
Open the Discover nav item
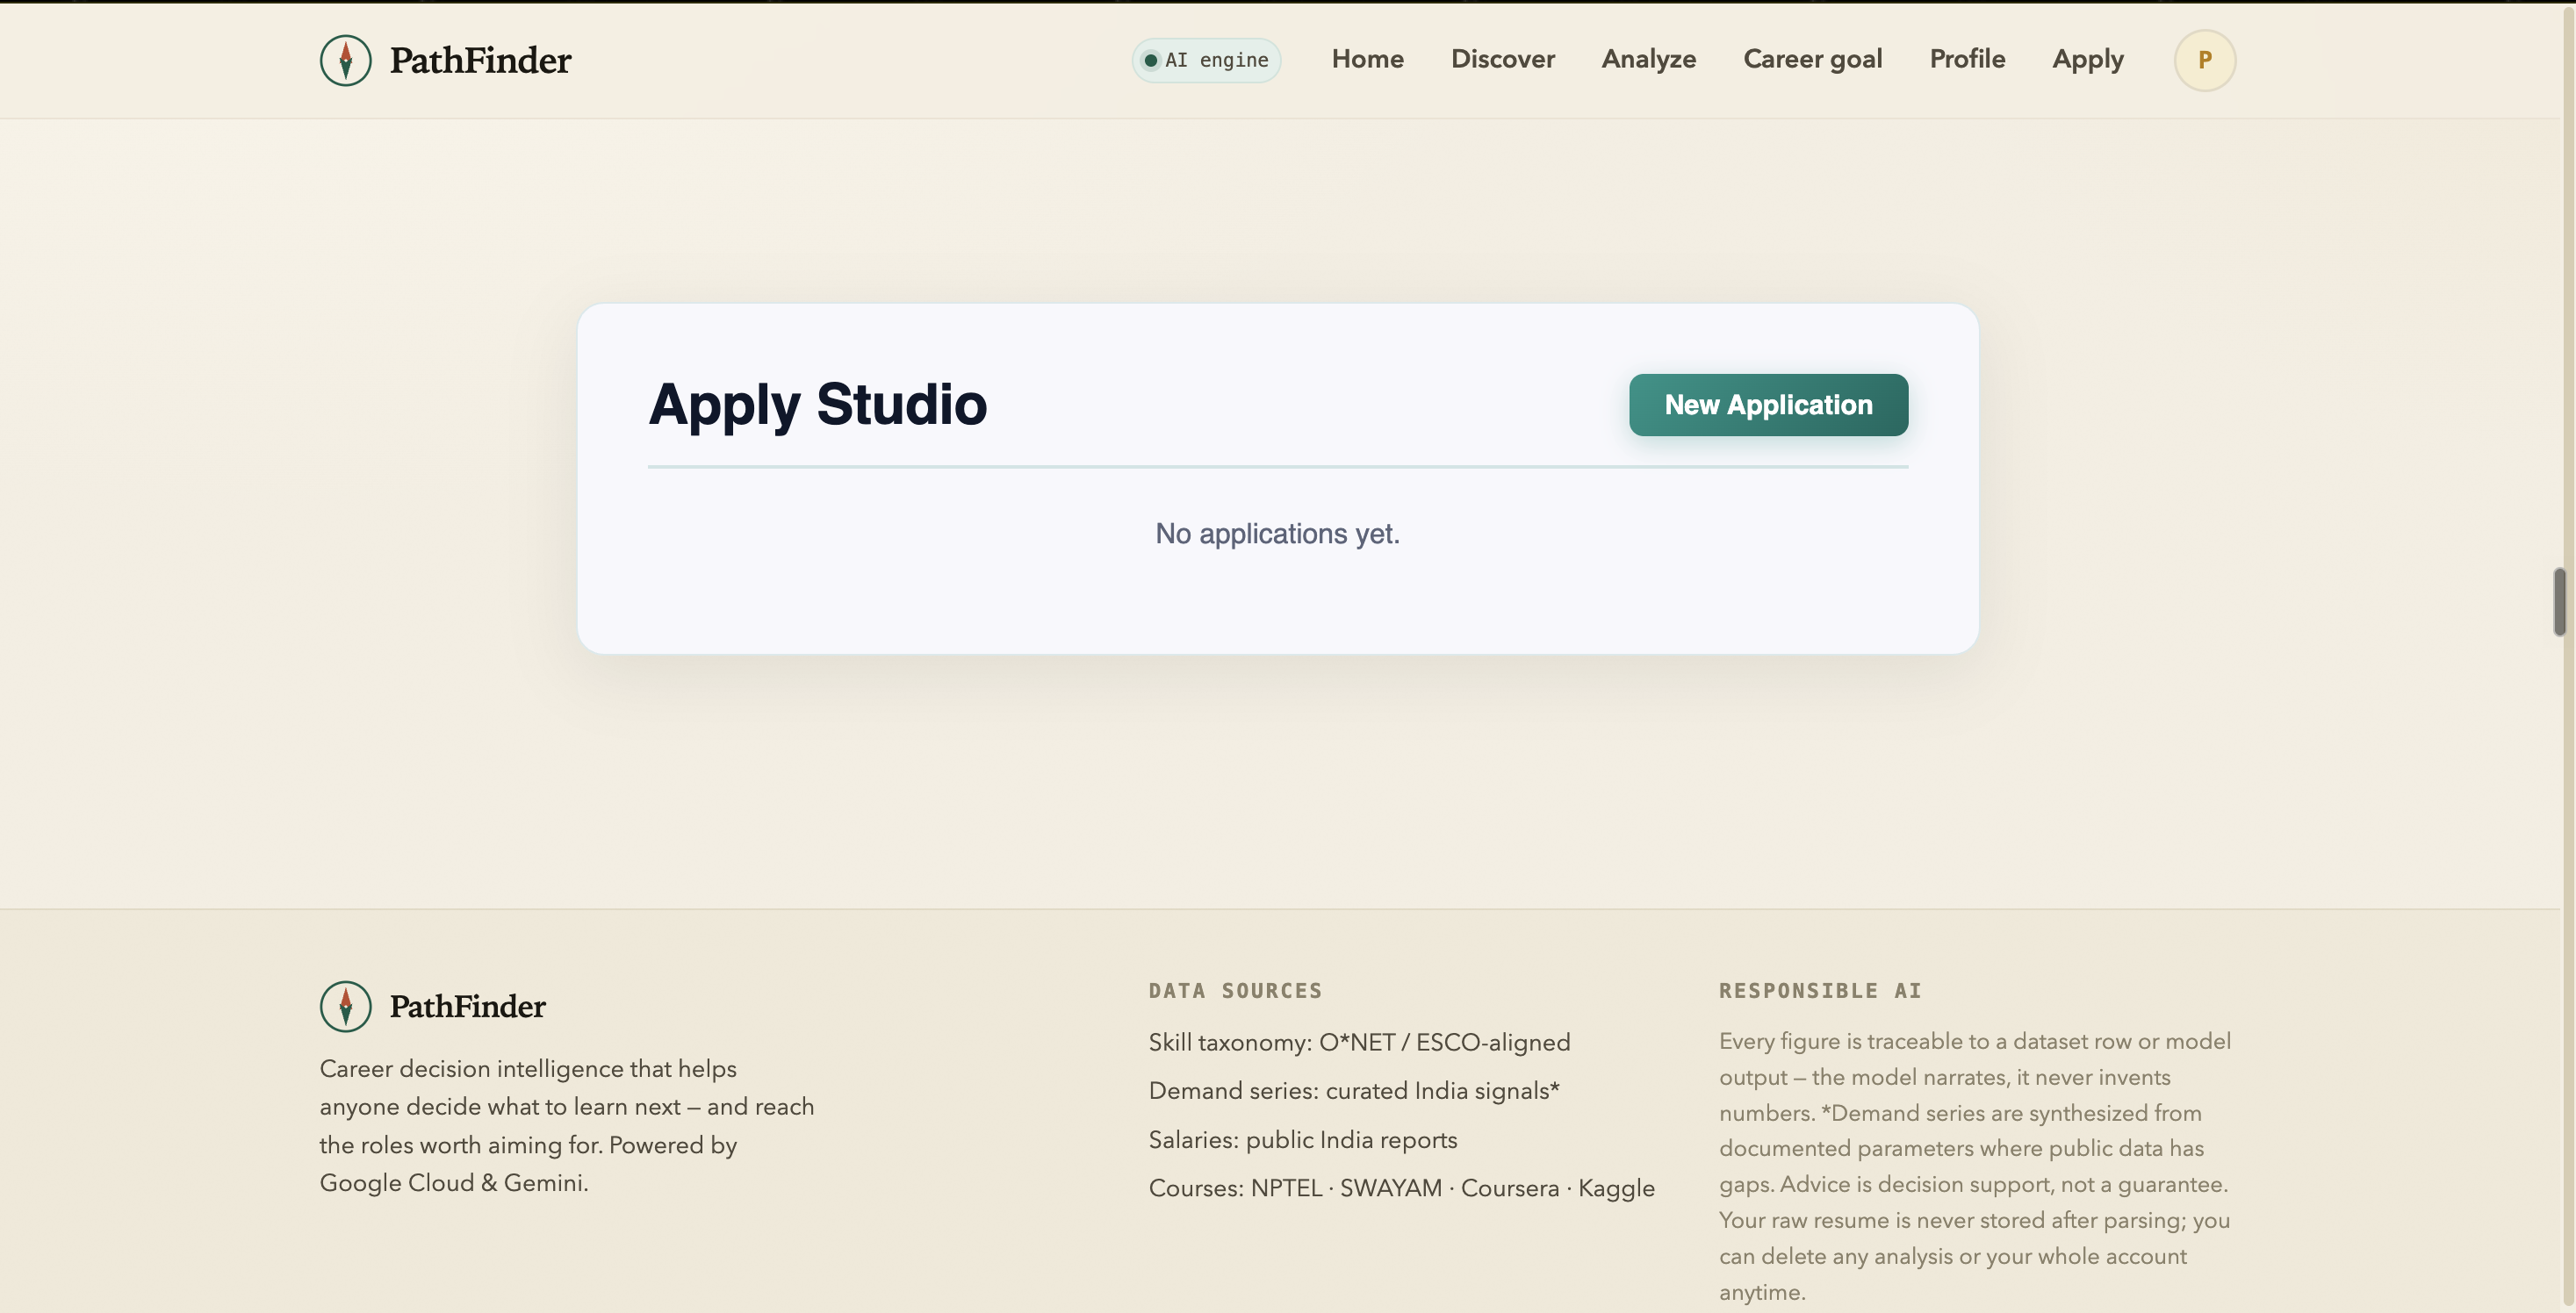(1502, 59)
